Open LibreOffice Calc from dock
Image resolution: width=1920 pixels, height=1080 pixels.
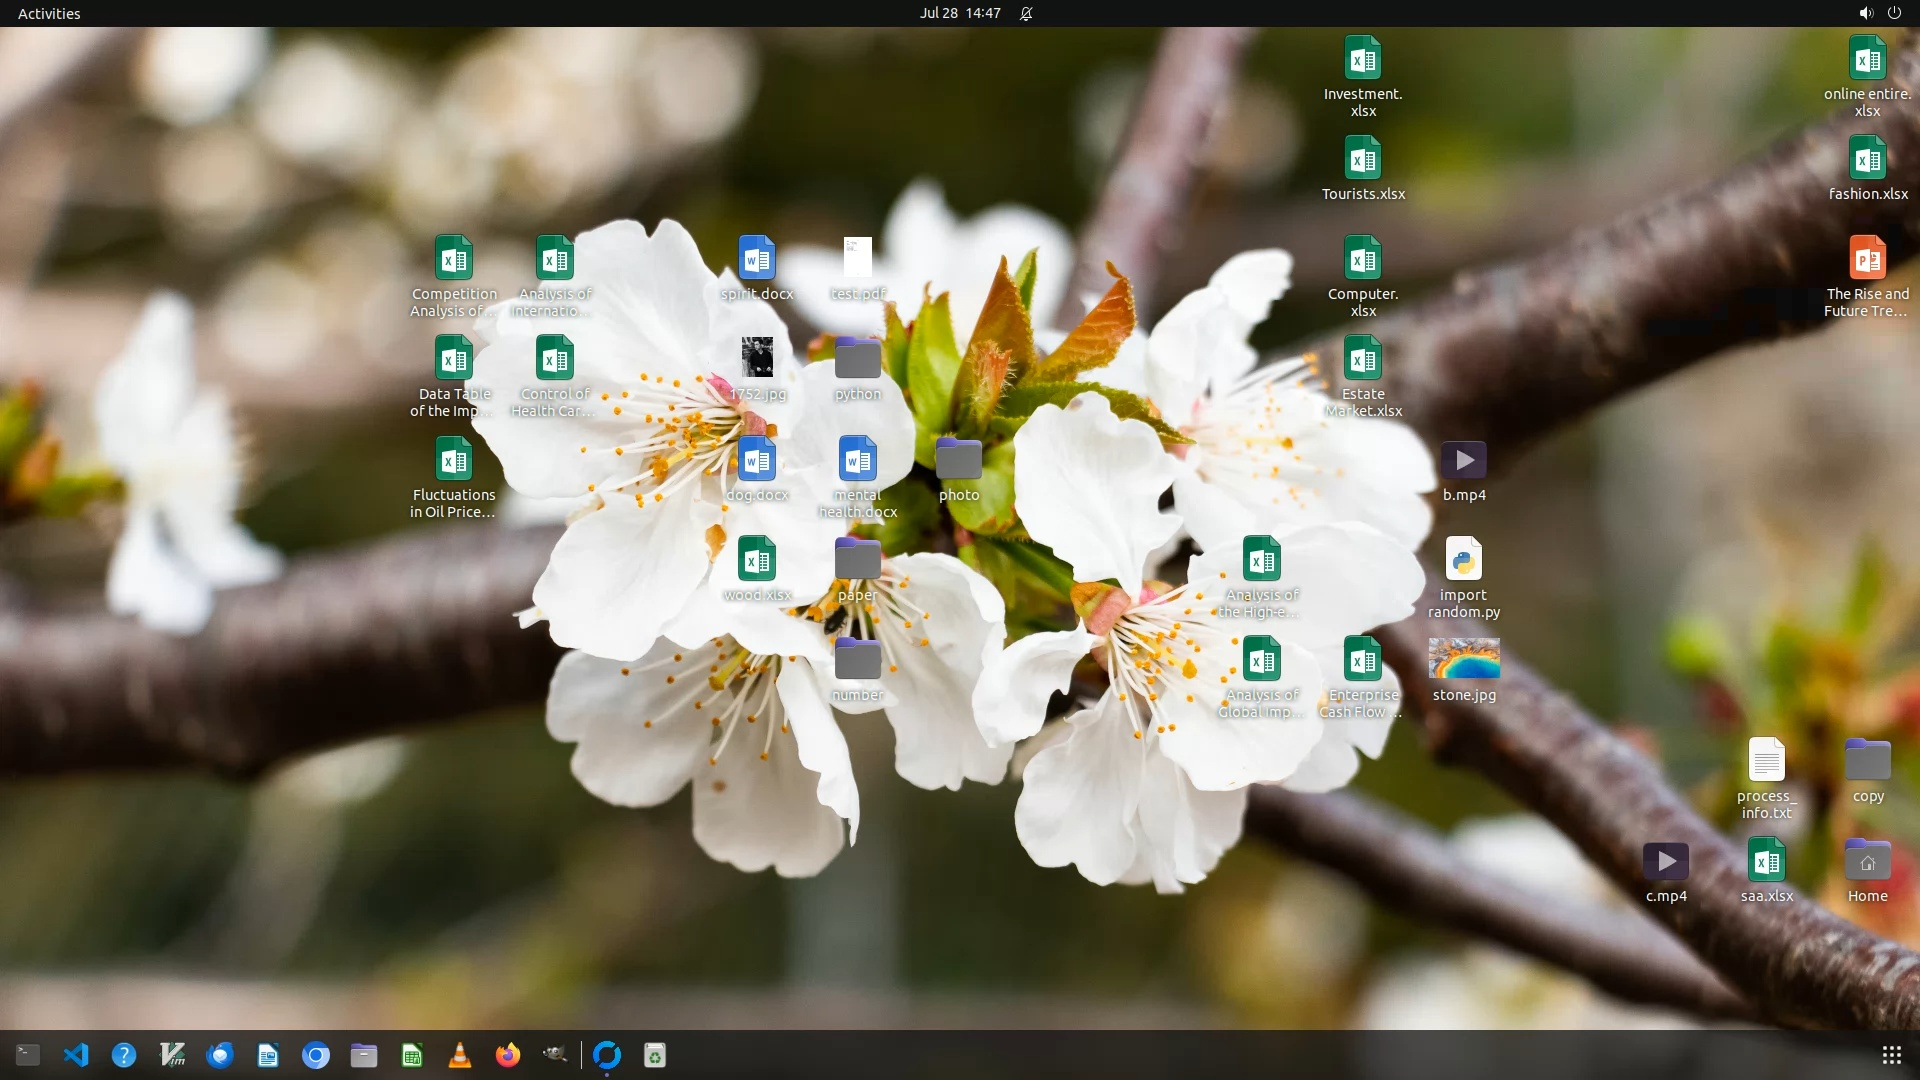pyautogui.click(x=412, y=1055)
